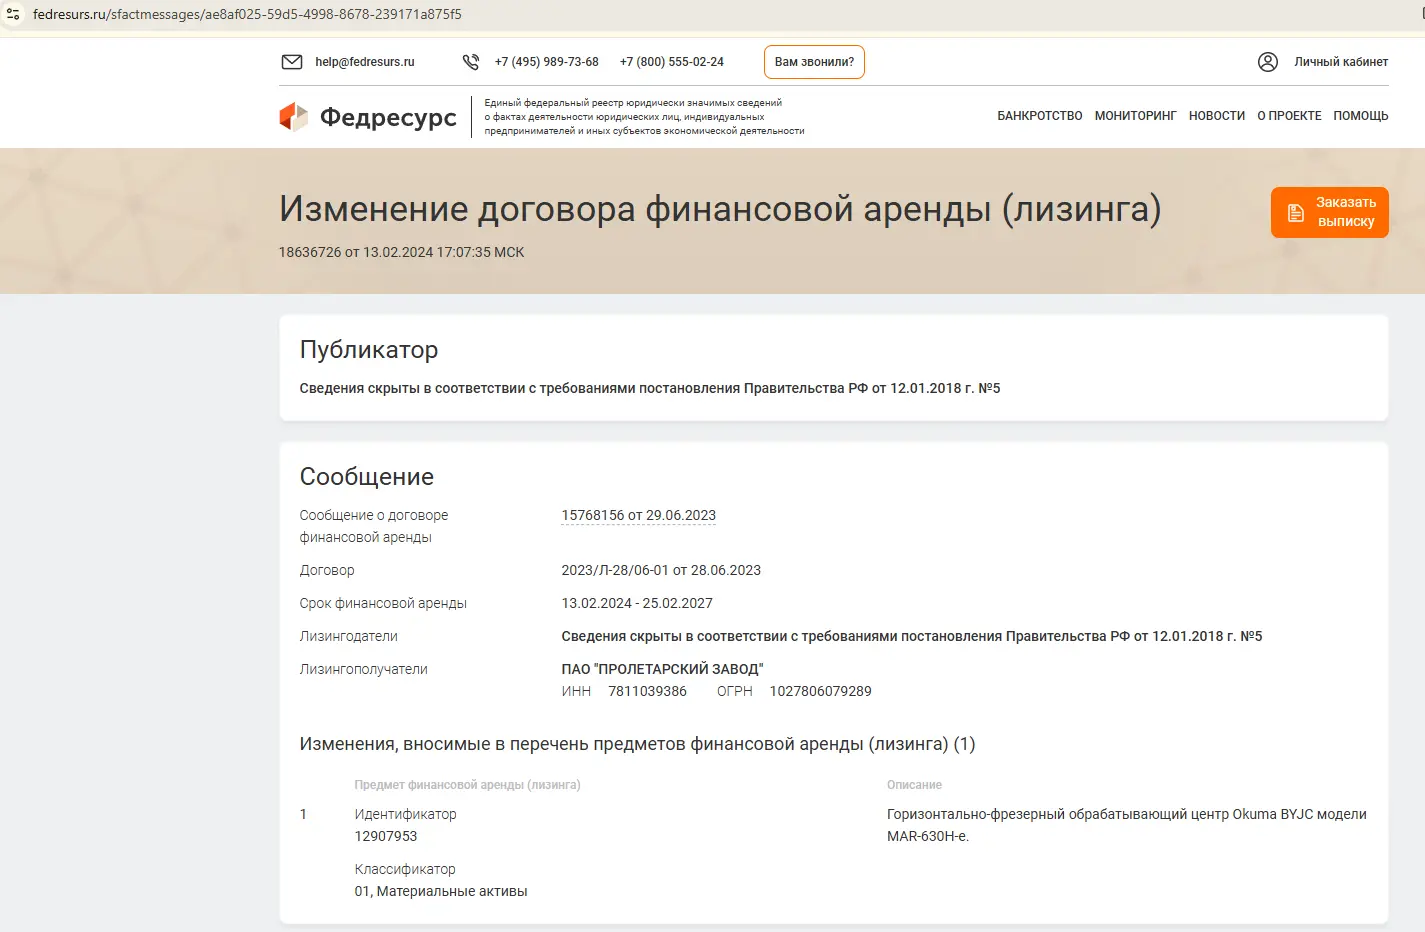
Task: Click the Сообщение section heading
Action: (x=367, y=477)
